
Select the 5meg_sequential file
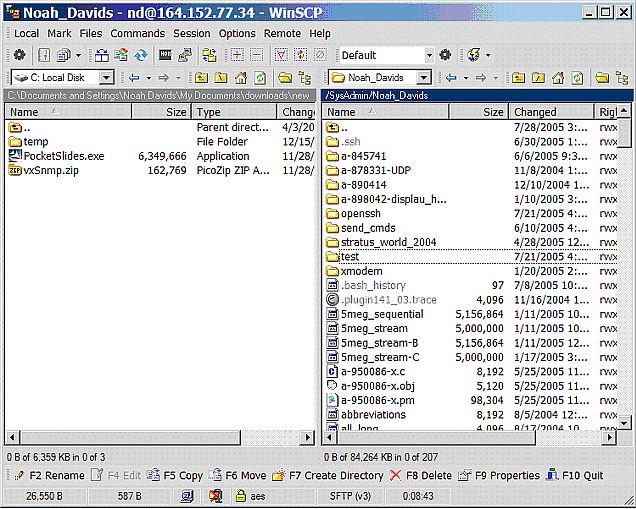375,314
